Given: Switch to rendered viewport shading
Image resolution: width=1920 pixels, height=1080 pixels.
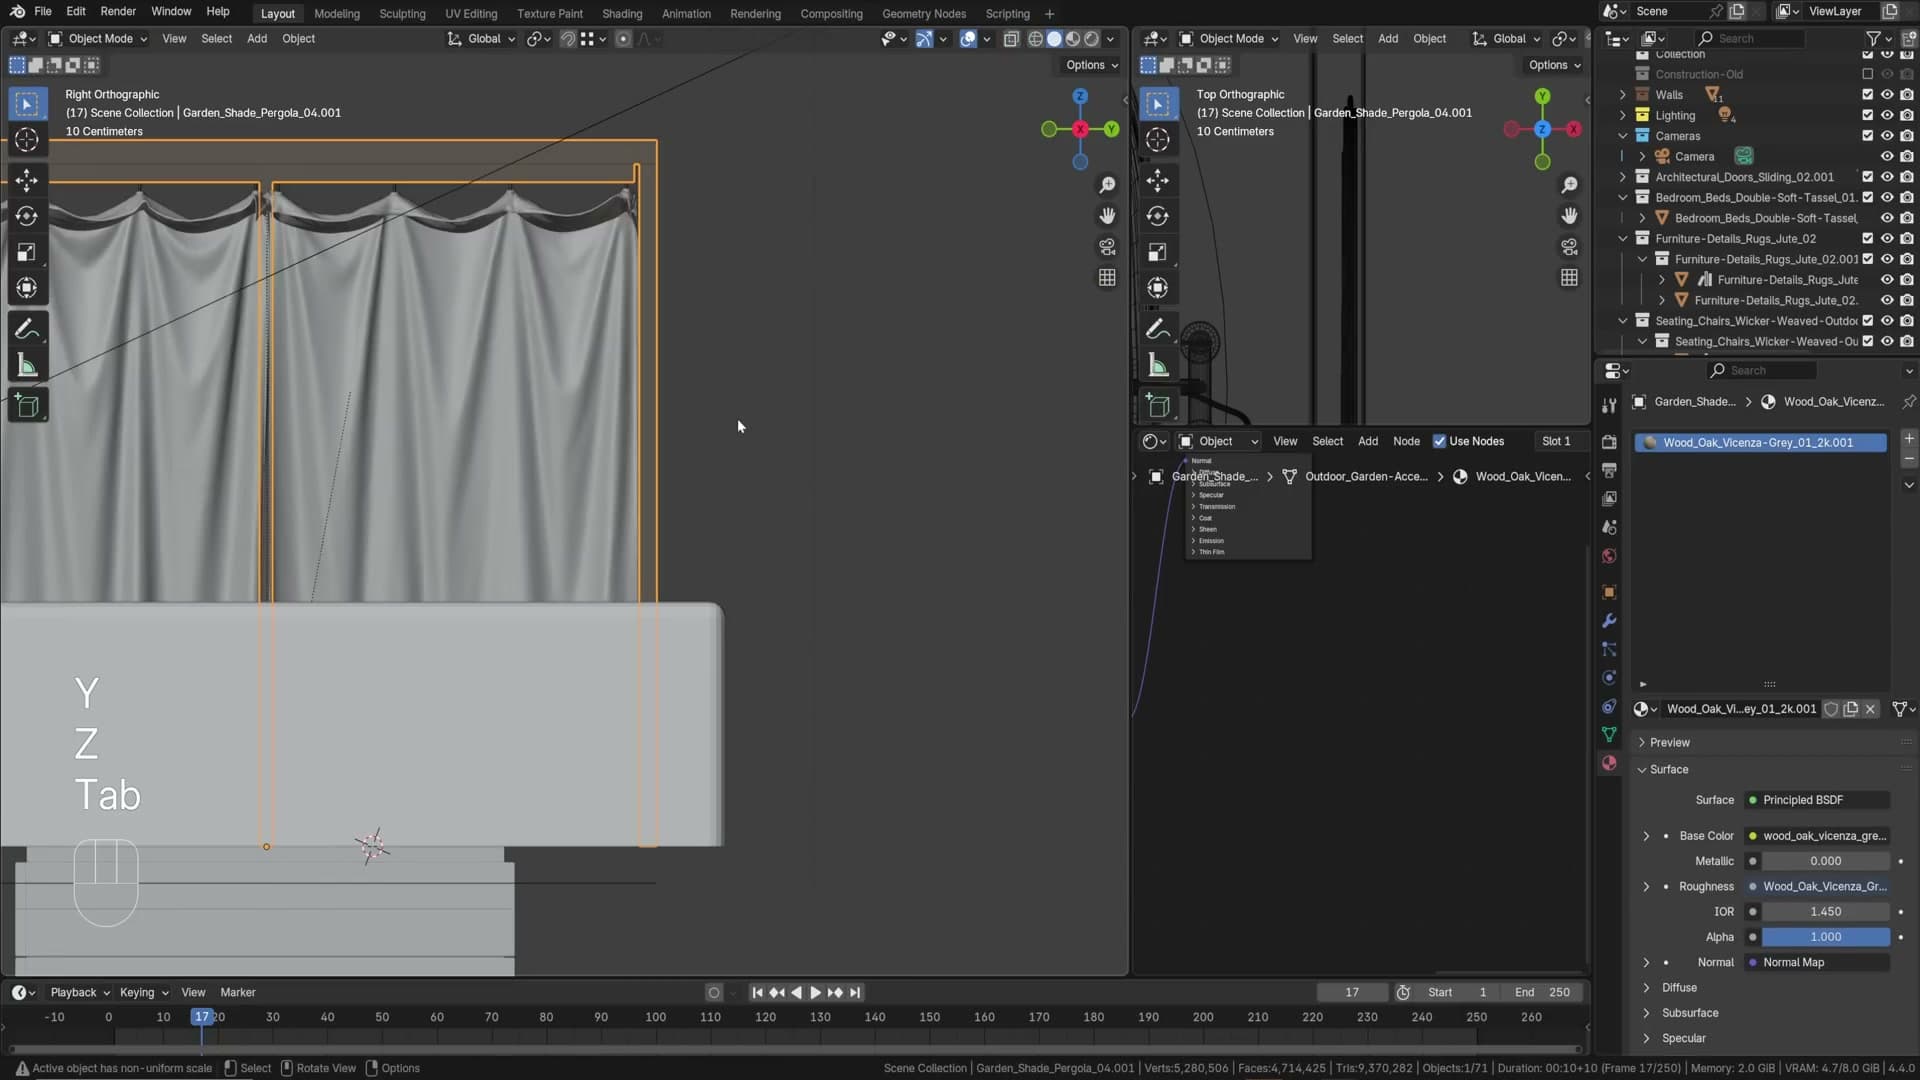Looking at the screenshot, I should click(x=1091, y=39).
